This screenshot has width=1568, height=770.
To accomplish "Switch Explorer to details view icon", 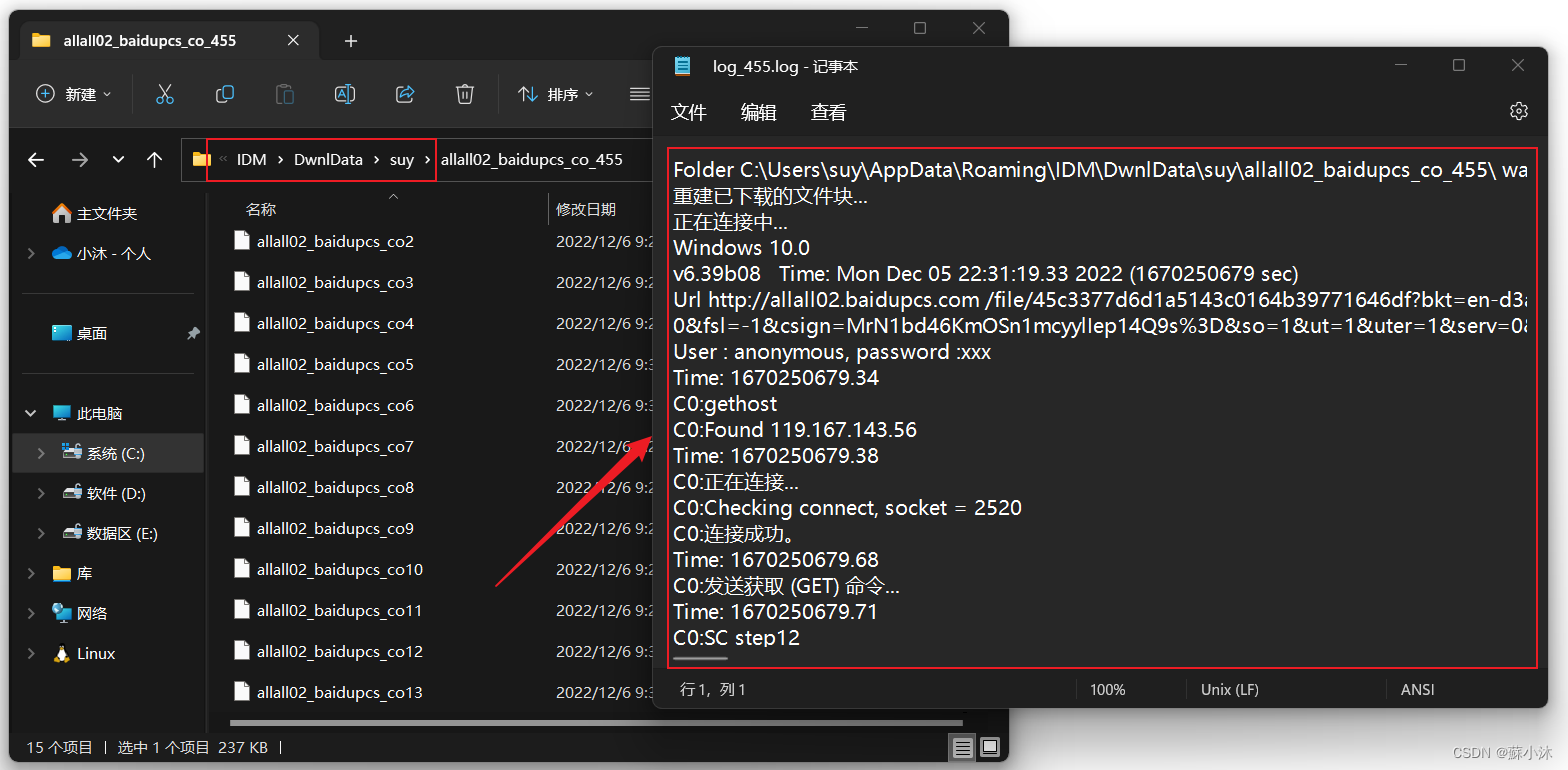I will click(x=962, y=747).
